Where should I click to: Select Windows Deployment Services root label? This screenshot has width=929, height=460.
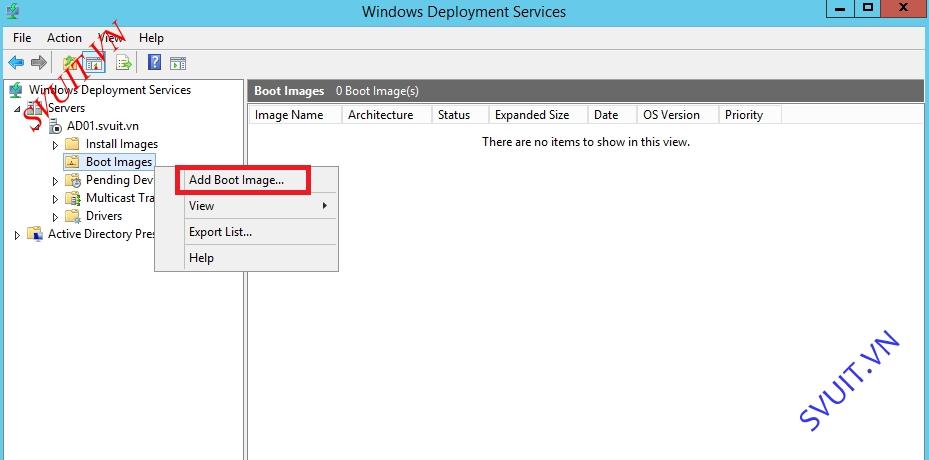click(110, 90)
